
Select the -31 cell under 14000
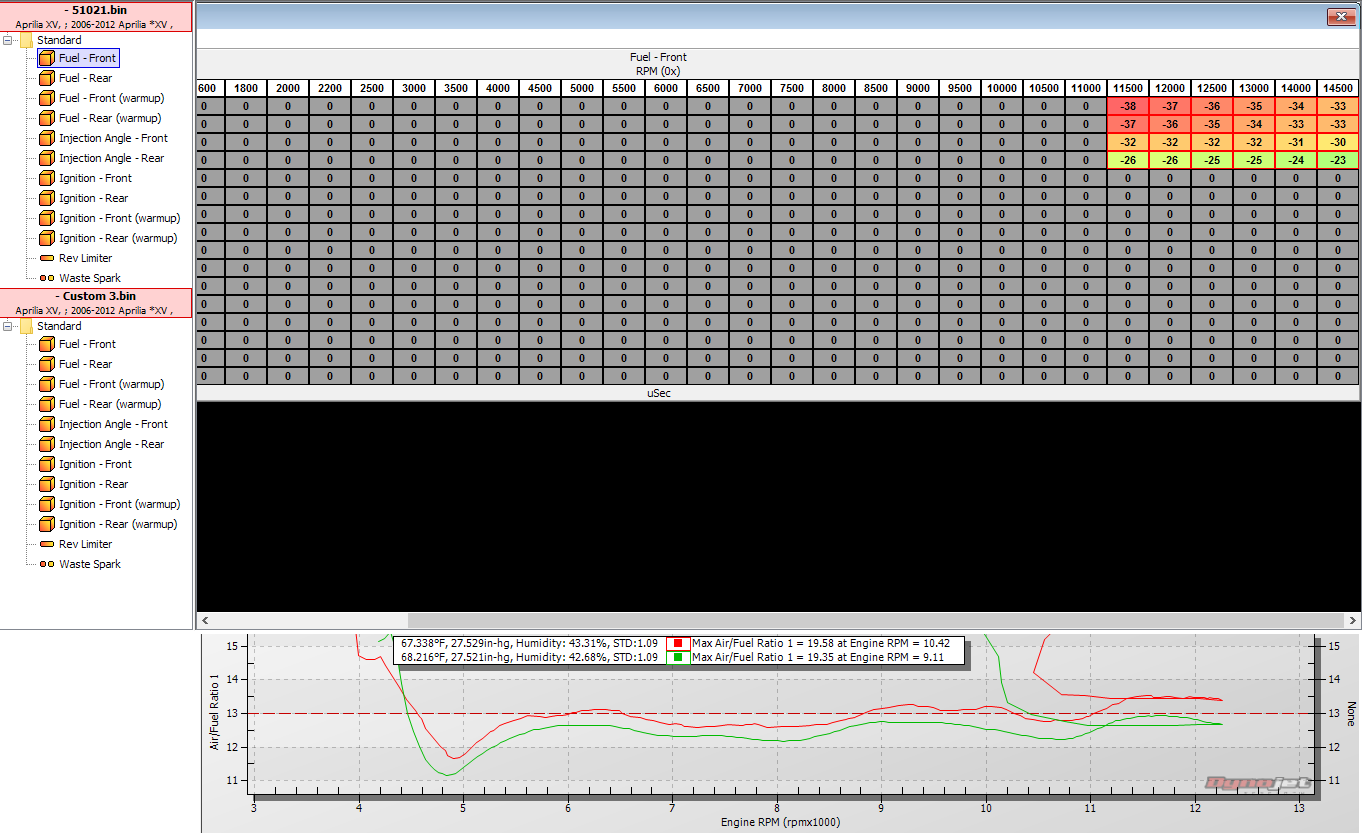(x=1296, y=142)
